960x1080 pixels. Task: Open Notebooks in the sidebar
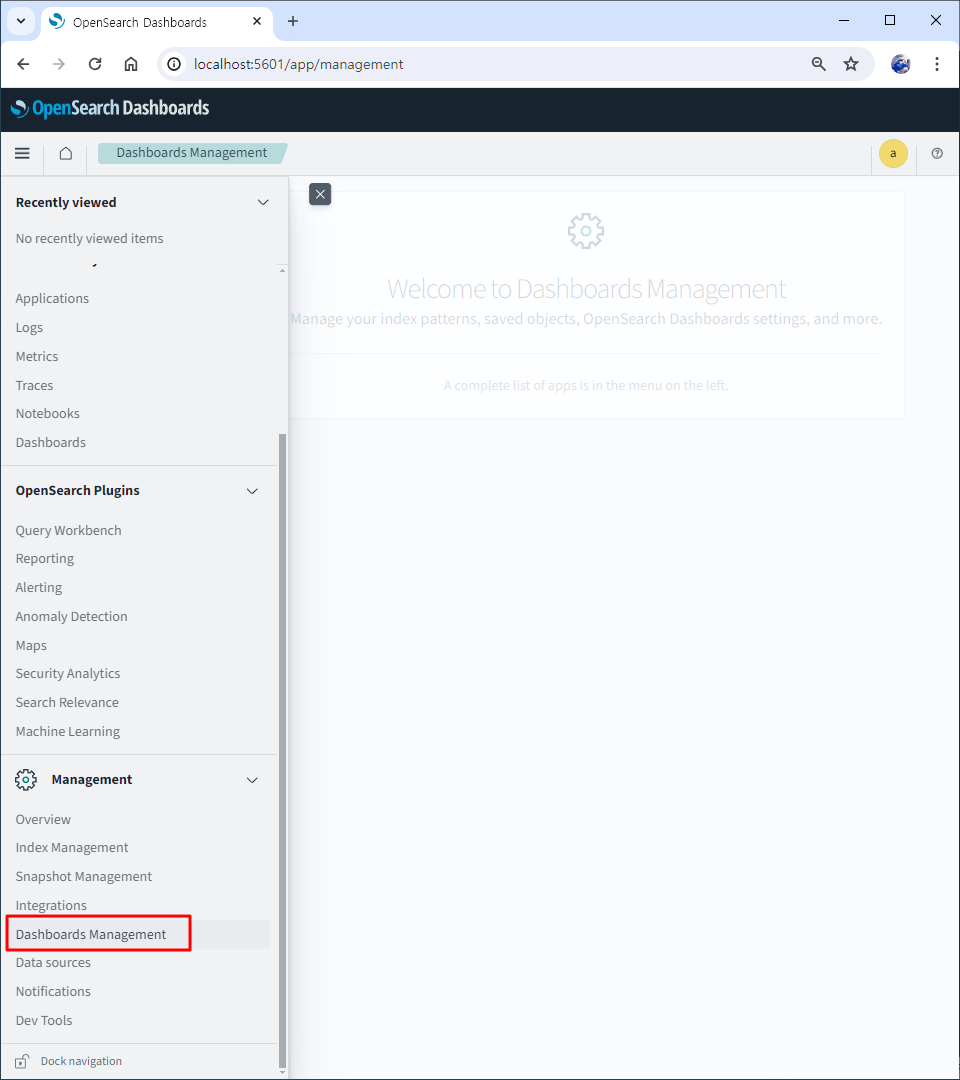[48, 413]
